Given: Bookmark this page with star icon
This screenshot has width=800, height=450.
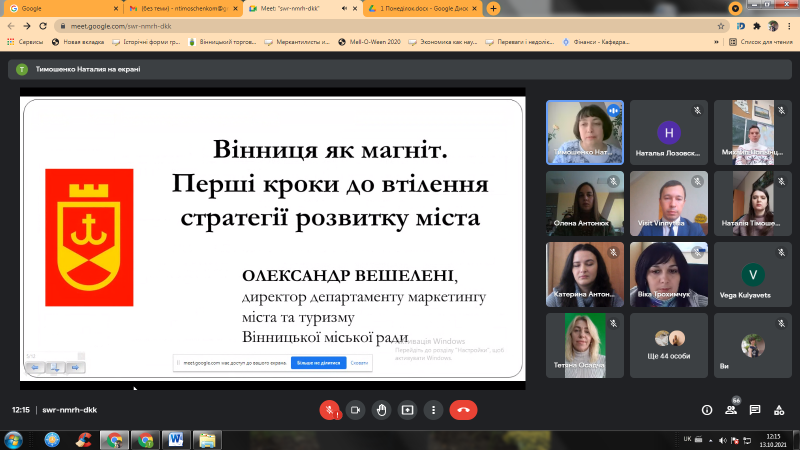Looking at the screenshot, I should click(x=721, y=26).
